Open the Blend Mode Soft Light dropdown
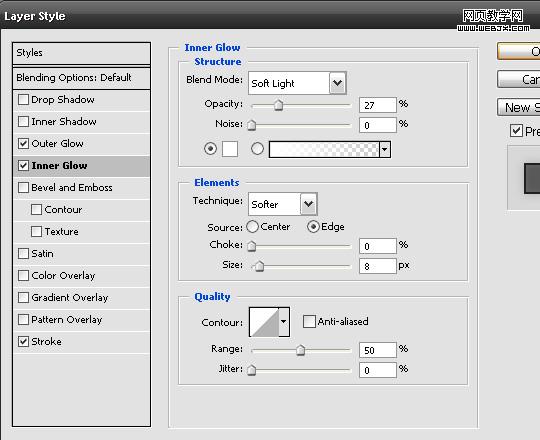 (x=297, y=83)
